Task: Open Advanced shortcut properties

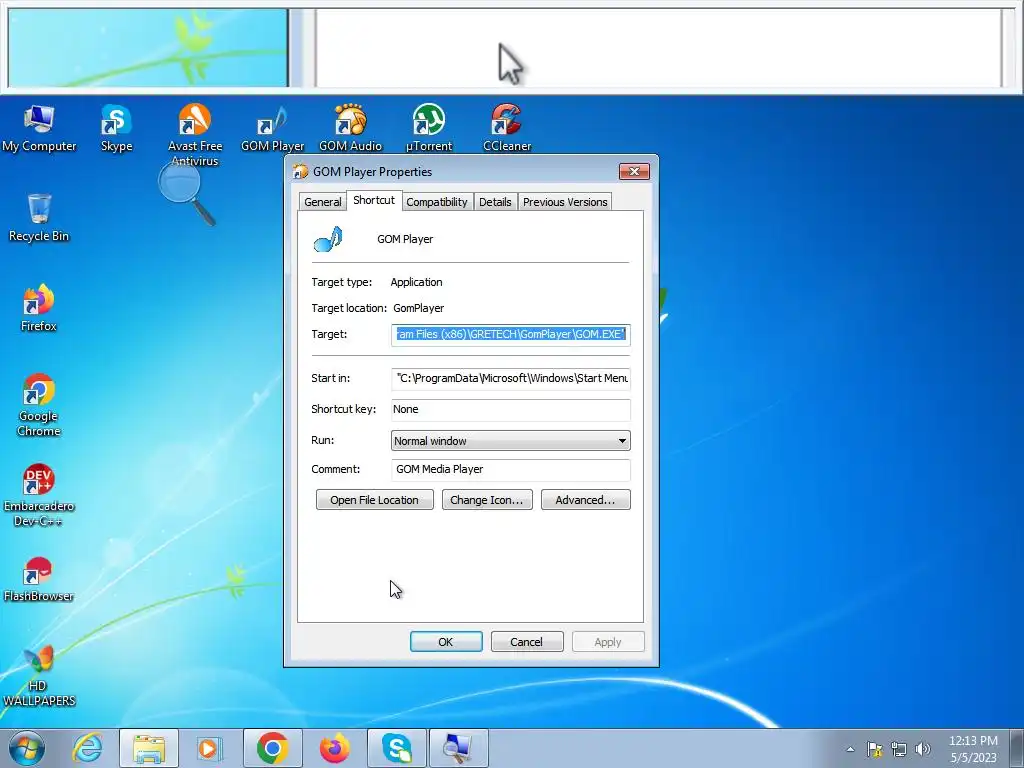Action: (586, 500)
